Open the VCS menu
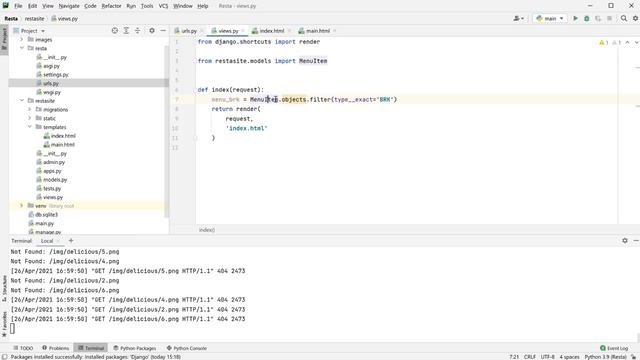Screen dimensions: 640x360 [x=163, y=6]
